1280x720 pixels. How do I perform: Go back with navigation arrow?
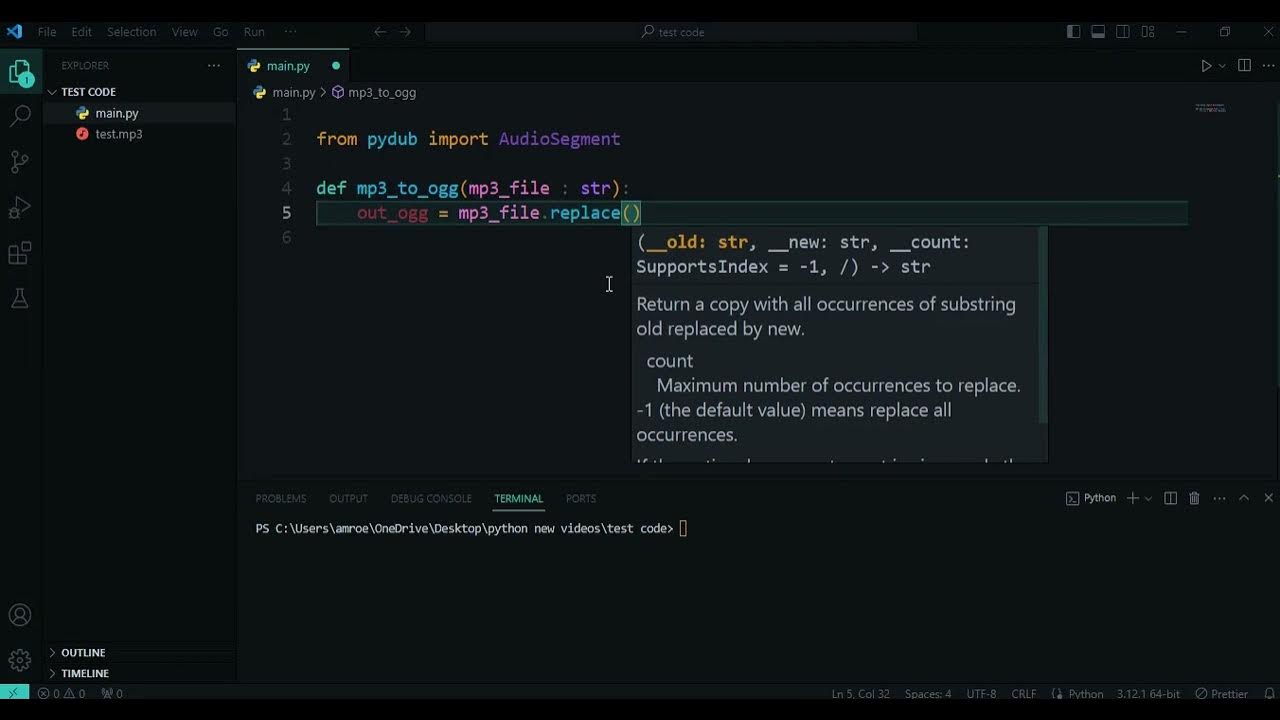pyautogui.click(x=380, y=32)
